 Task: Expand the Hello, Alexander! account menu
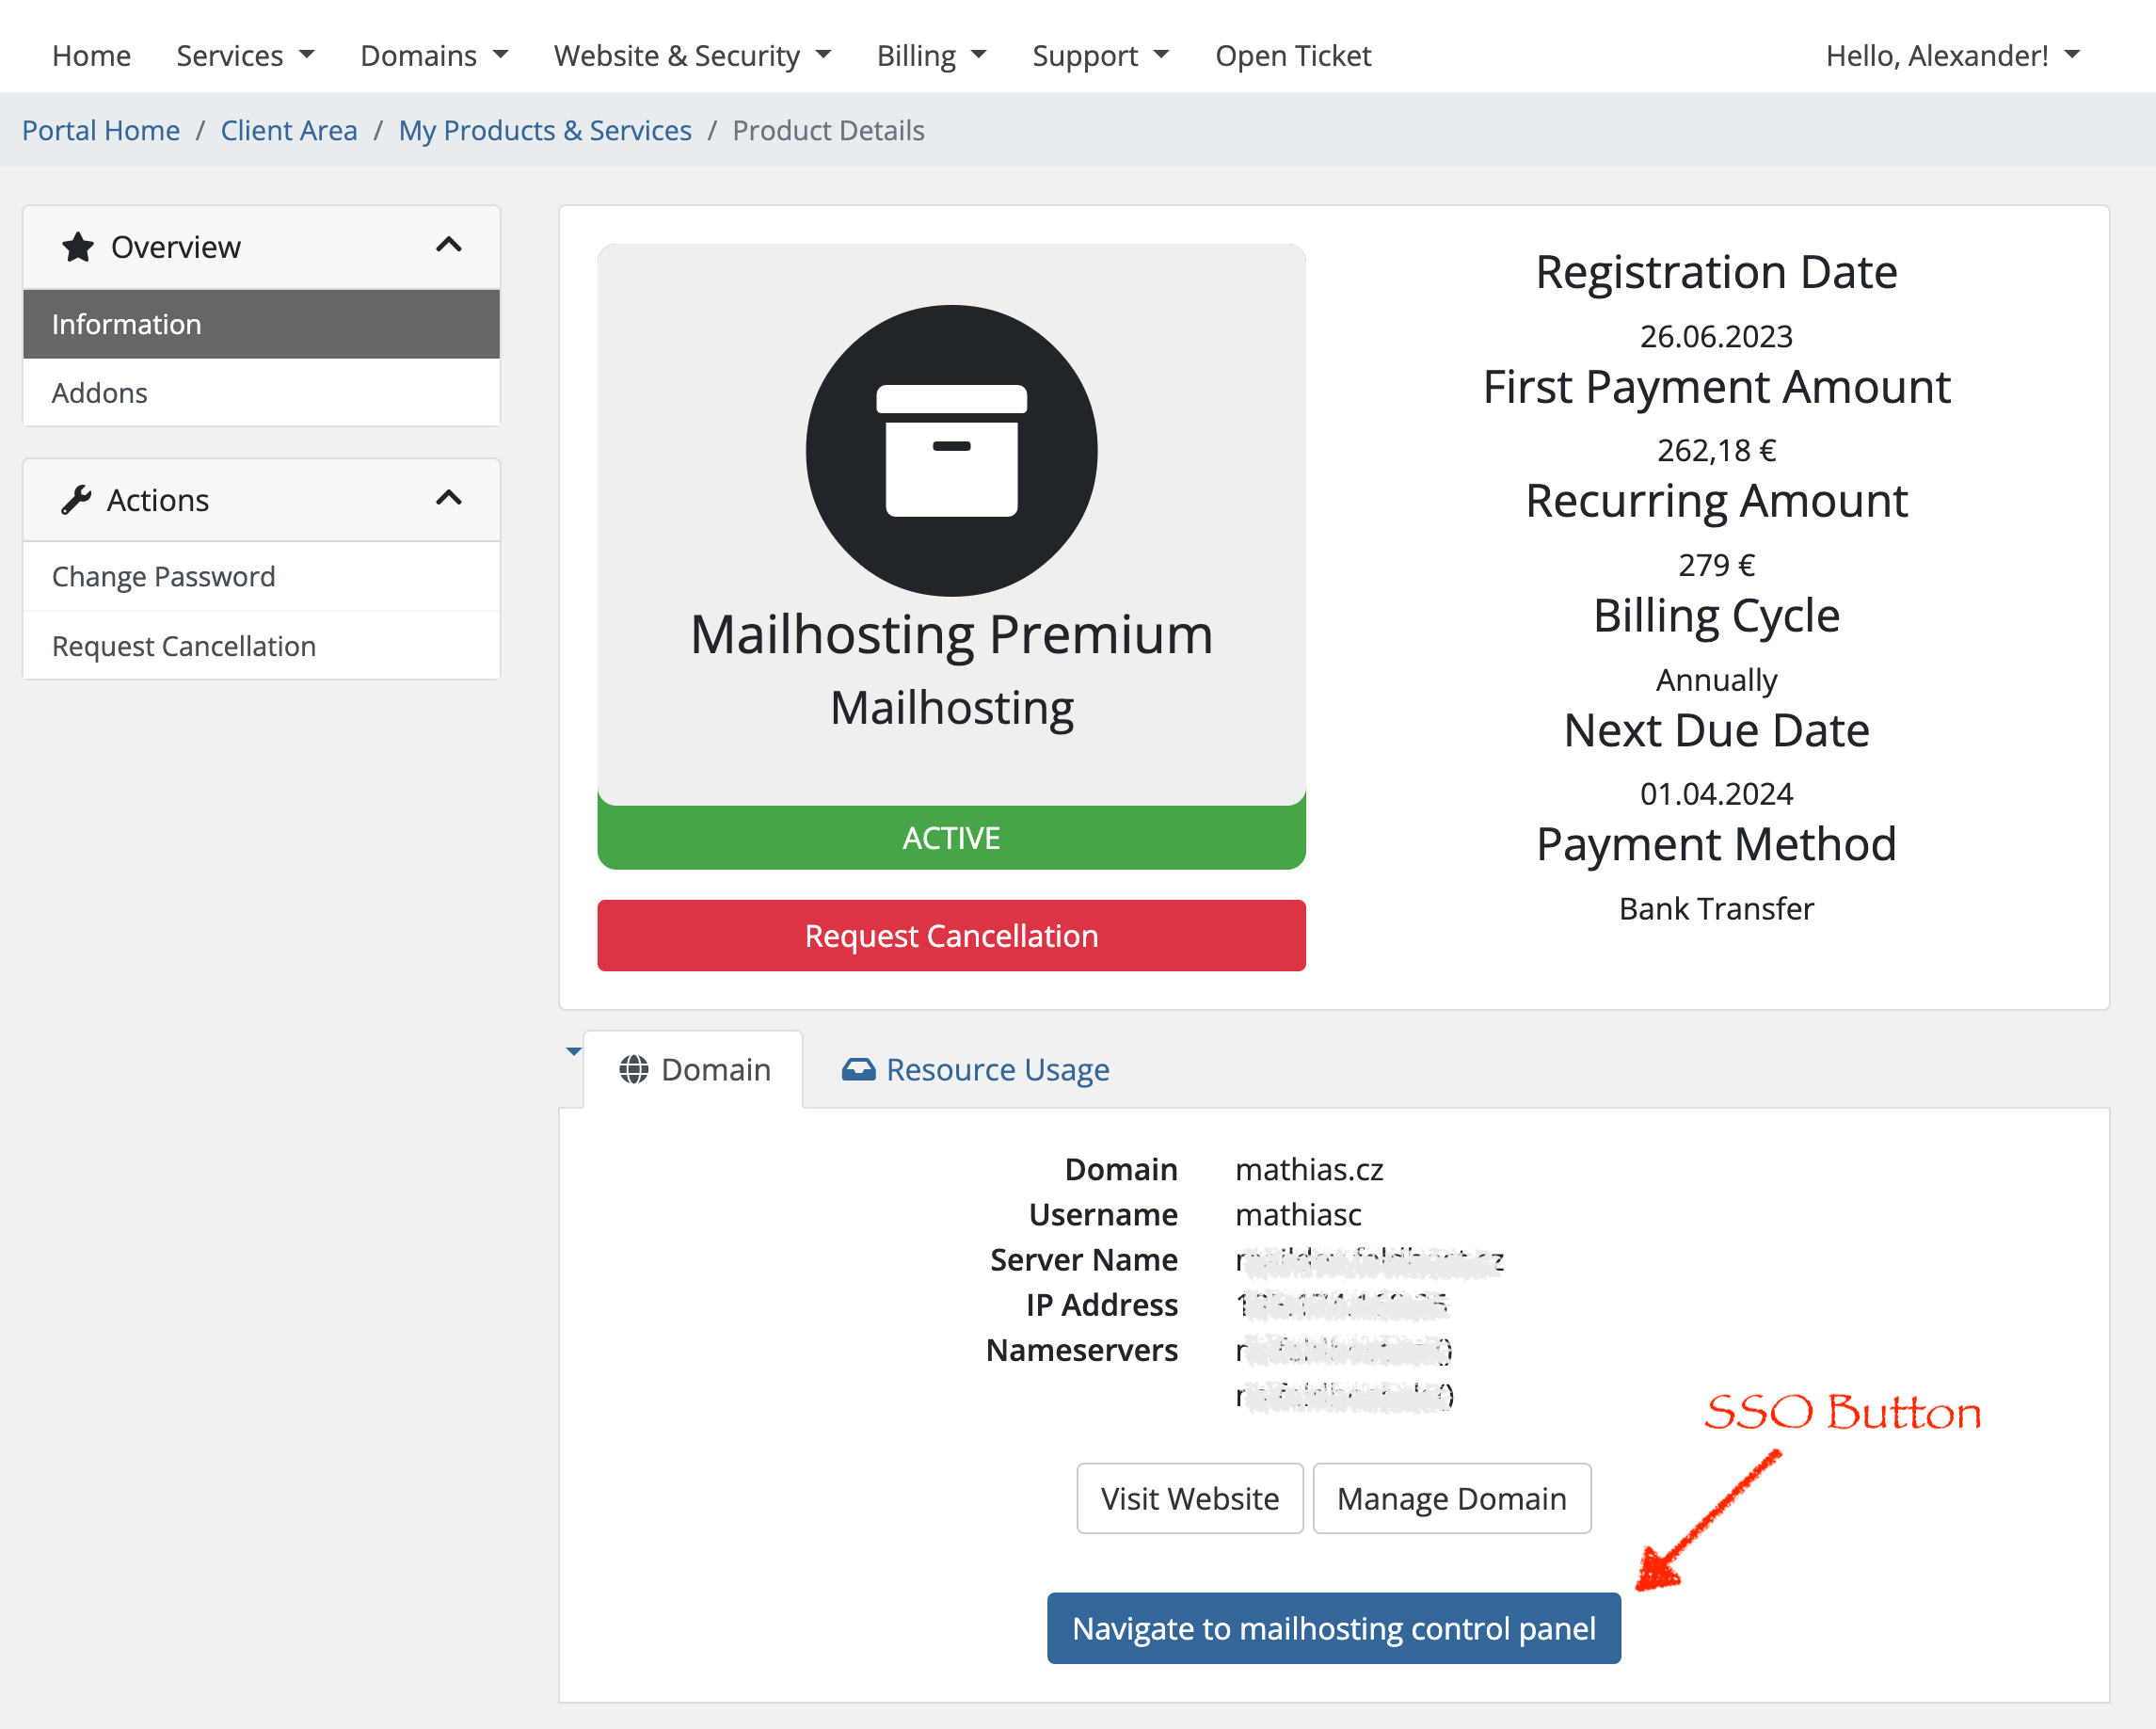click(1952, 56)
